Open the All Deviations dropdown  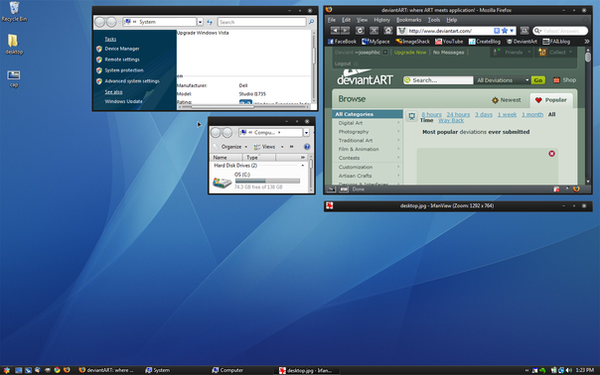[502, 80]
